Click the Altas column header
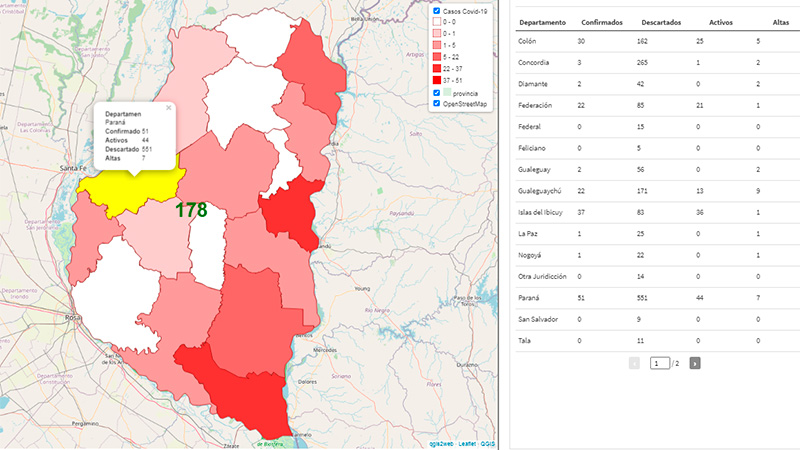The image size is (800, 450). pyautogui.click(x=780, y=22)
